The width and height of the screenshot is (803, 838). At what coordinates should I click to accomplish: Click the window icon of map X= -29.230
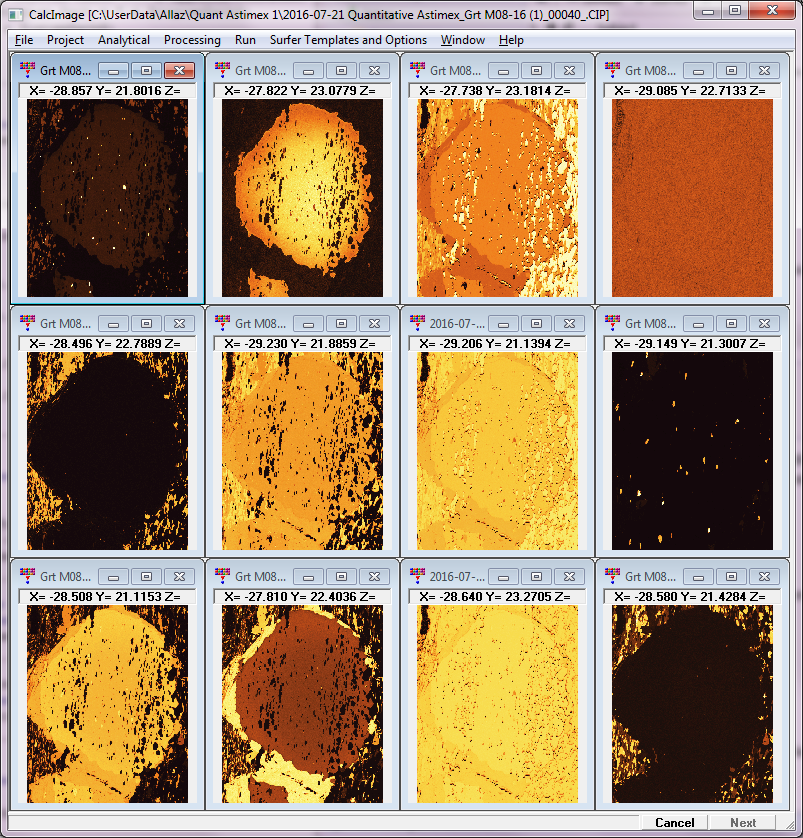coord(222,323)
